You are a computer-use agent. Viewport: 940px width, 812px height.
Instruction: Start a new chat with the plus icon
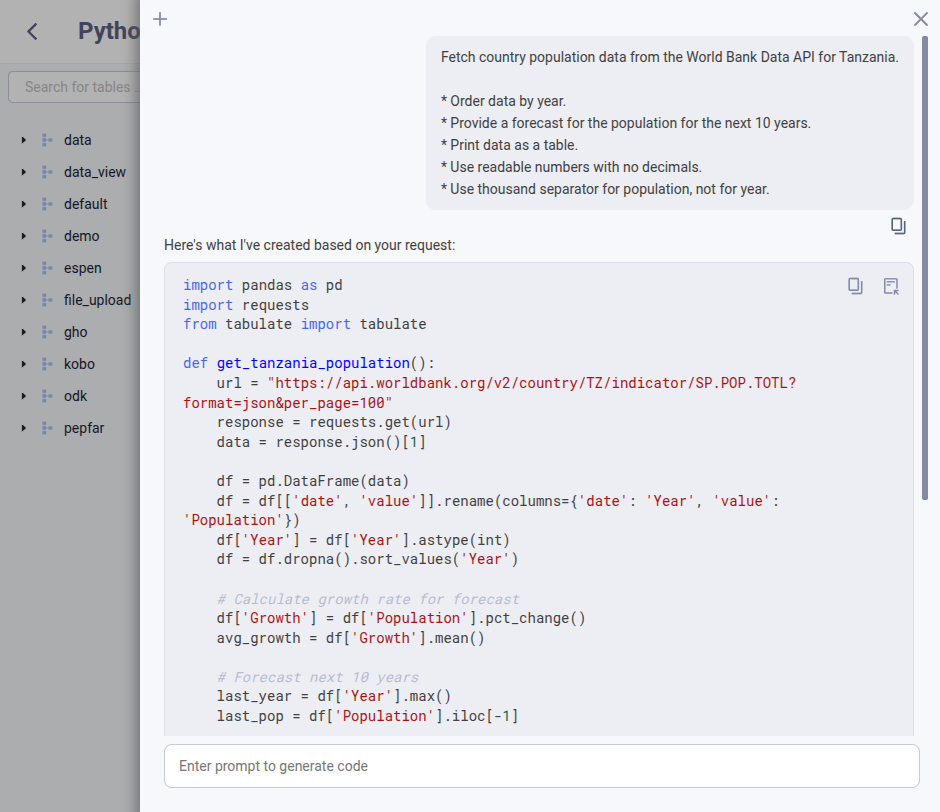(159, 19)
